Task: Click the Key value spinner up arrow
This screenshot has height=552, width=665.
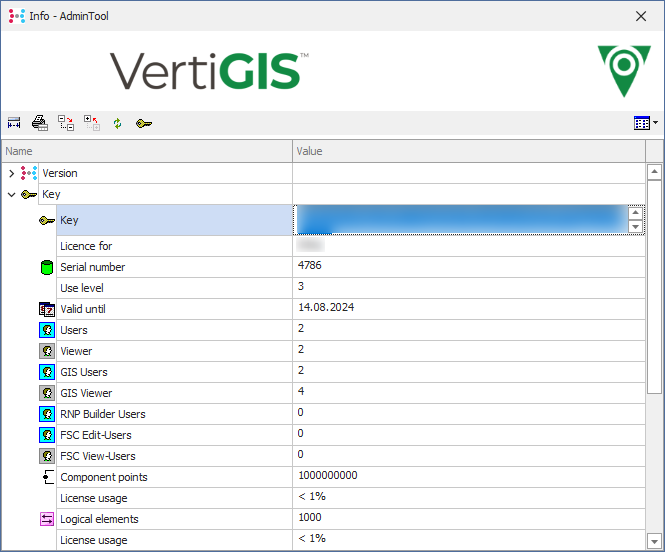Action: coord(635,213)
